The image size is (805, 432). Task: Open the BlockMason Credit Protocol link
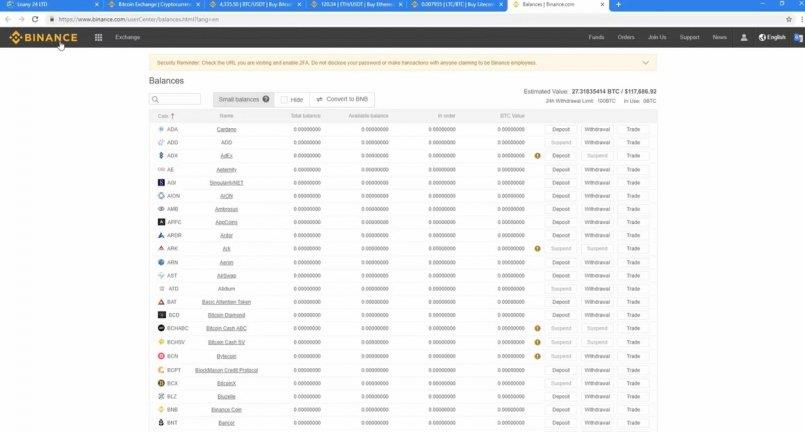[x=226, y=370]
